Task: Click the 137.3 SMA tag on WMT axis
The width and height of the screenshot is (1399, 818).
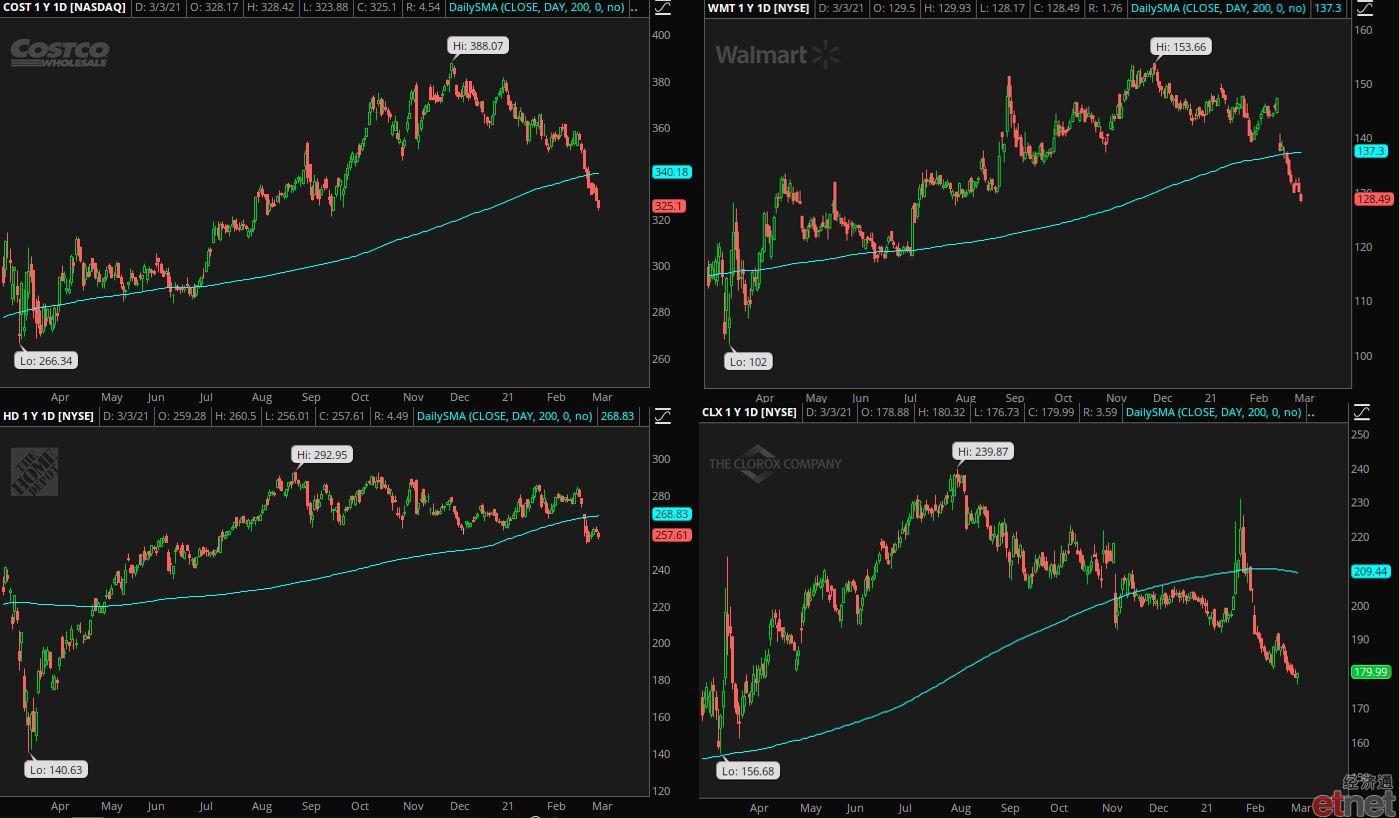Action: coord(1370,151)
